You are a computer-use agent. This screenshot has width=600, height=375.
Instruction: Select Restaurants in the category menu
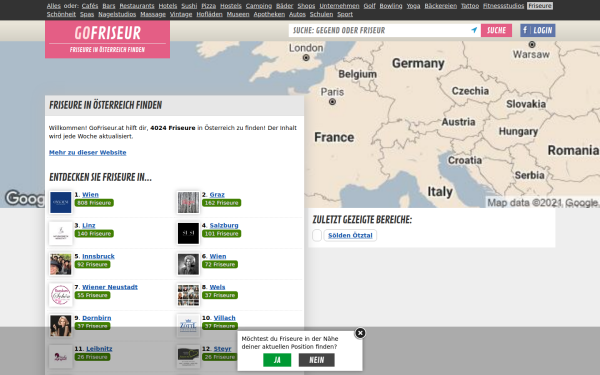click(x=137, y=6)
